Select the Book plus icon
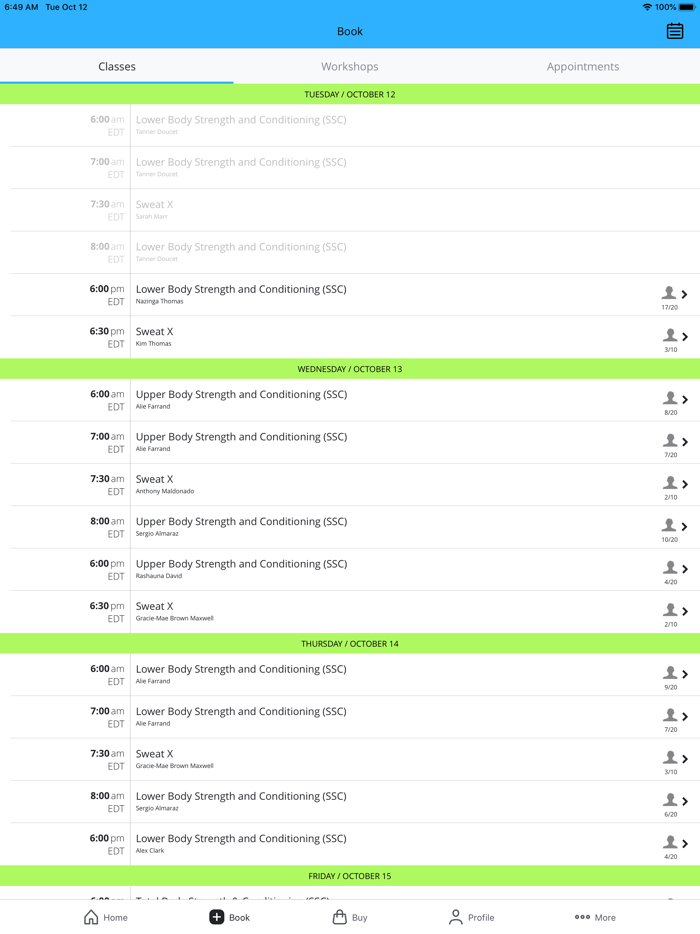Image resolution: width=700 pixels, height=934 pixels. (x=216, y=917)
